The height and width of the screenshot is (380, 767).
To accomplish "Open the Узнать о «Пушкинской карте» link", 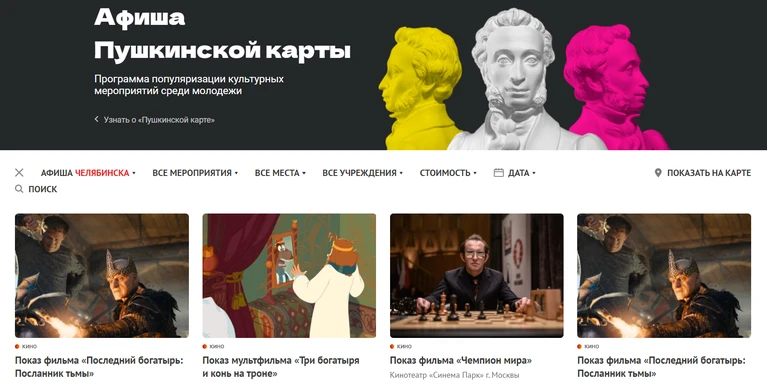I will tap(159, 120).
